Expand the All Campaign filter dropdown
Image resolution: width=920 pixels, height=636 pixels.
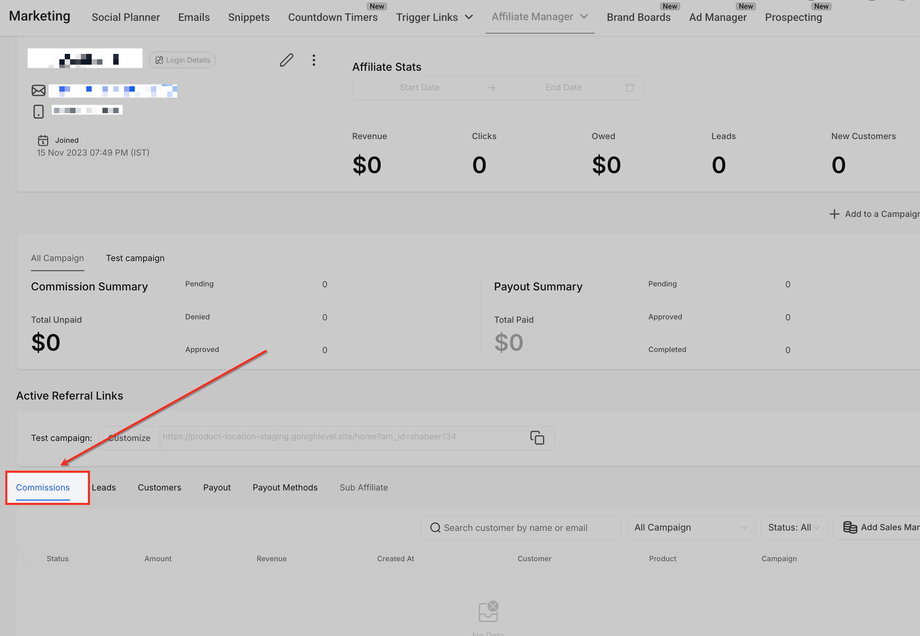[690, 528]
